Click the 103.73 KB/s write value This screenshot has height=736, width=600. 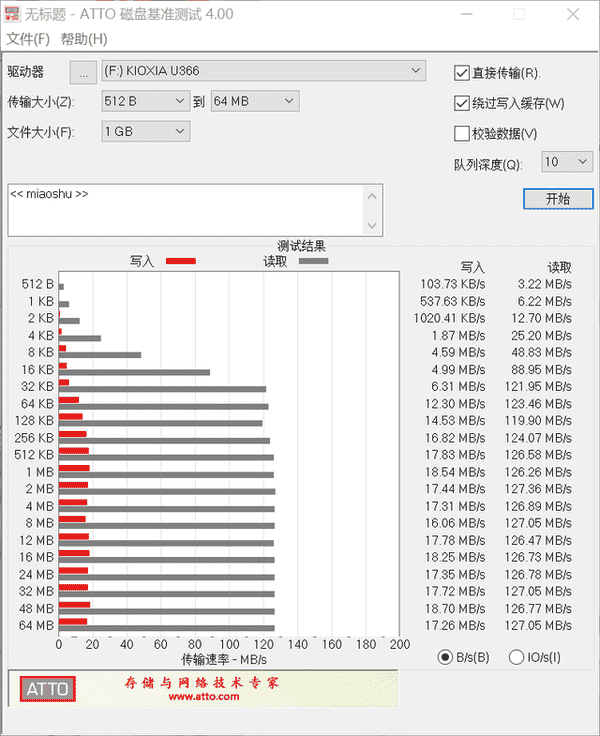(453, 284)
